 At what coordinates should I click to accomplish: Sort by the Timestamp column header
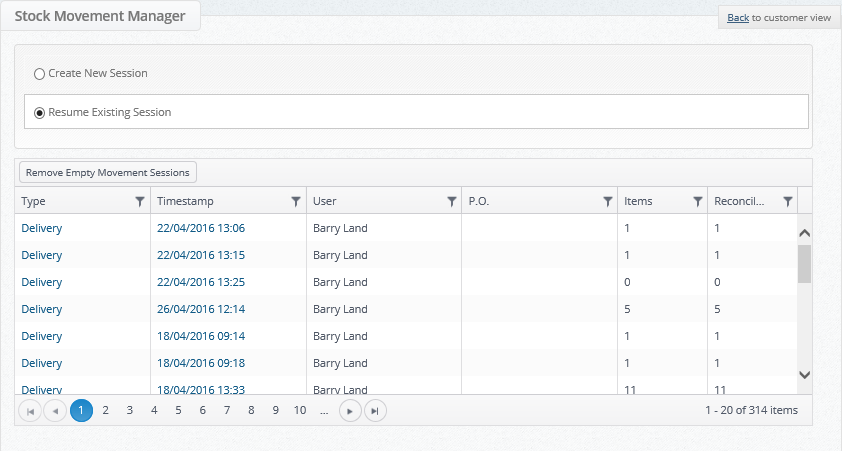tap(185, 201)
